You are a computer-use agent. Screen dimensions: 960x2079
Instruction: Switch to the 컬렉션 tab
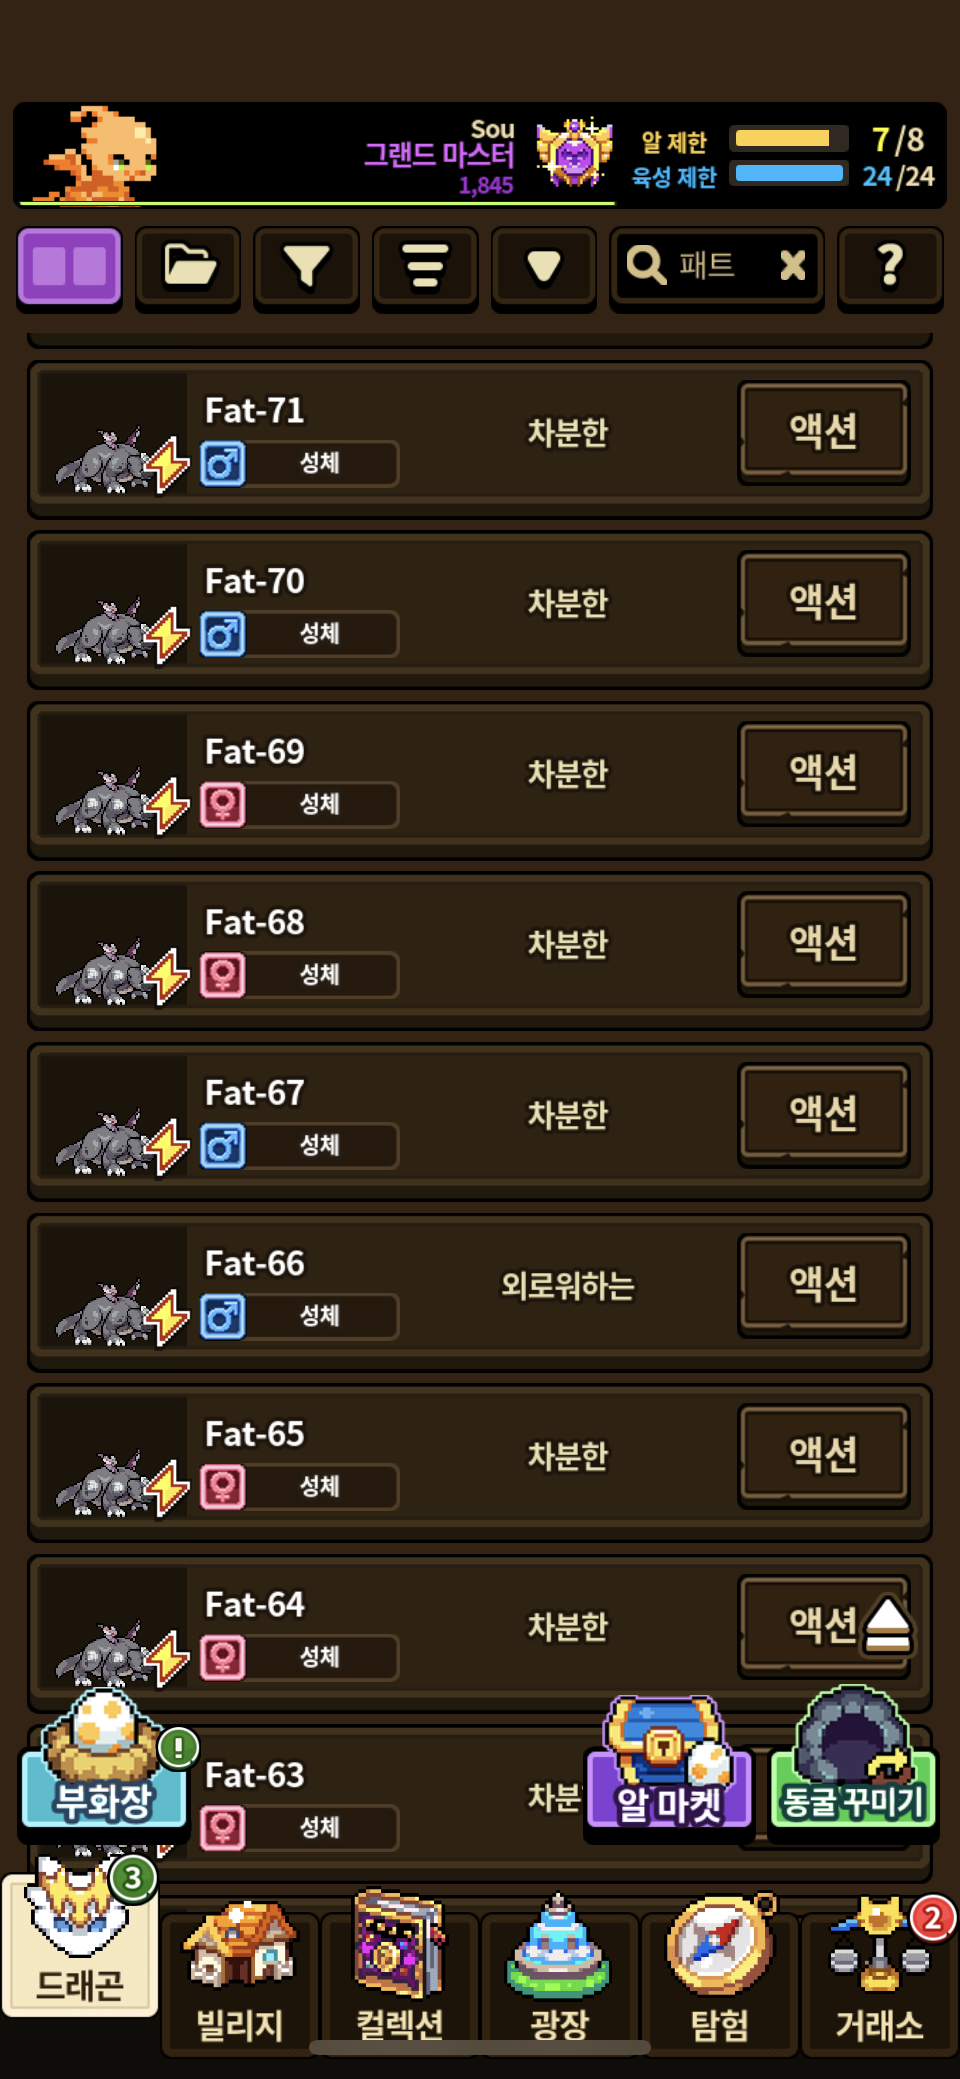(x=400, y=1970)
